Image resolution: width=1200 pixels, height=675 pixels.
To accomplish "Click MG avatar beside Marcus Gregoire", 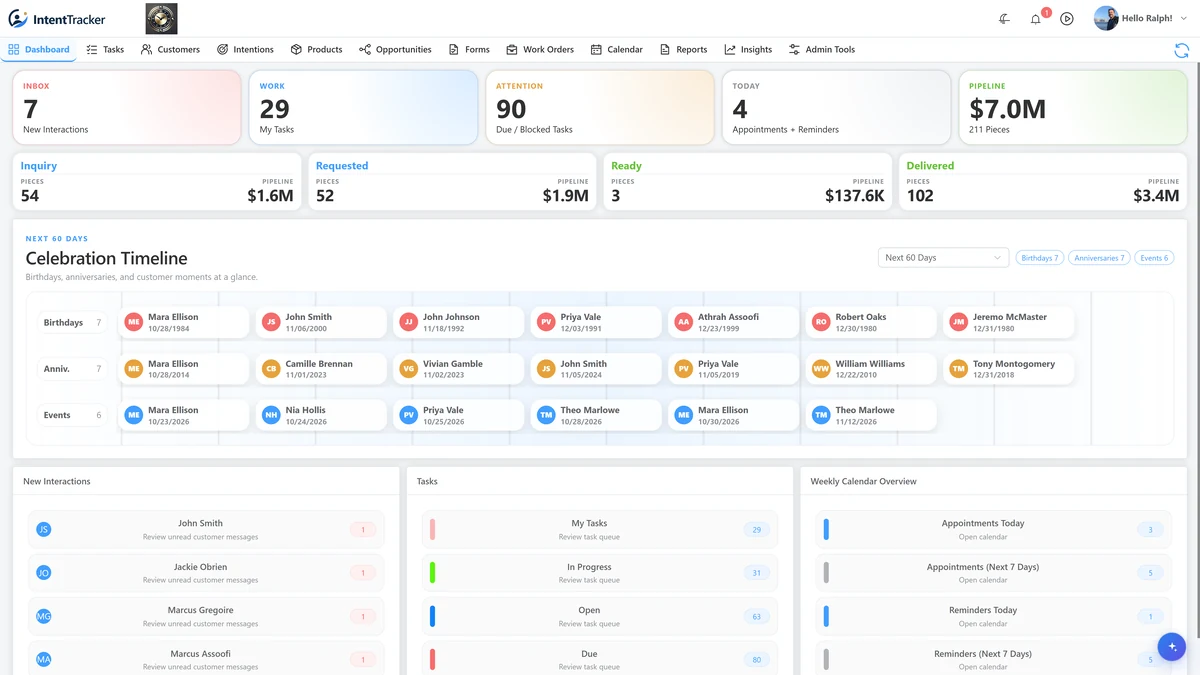I will (44, 616).
